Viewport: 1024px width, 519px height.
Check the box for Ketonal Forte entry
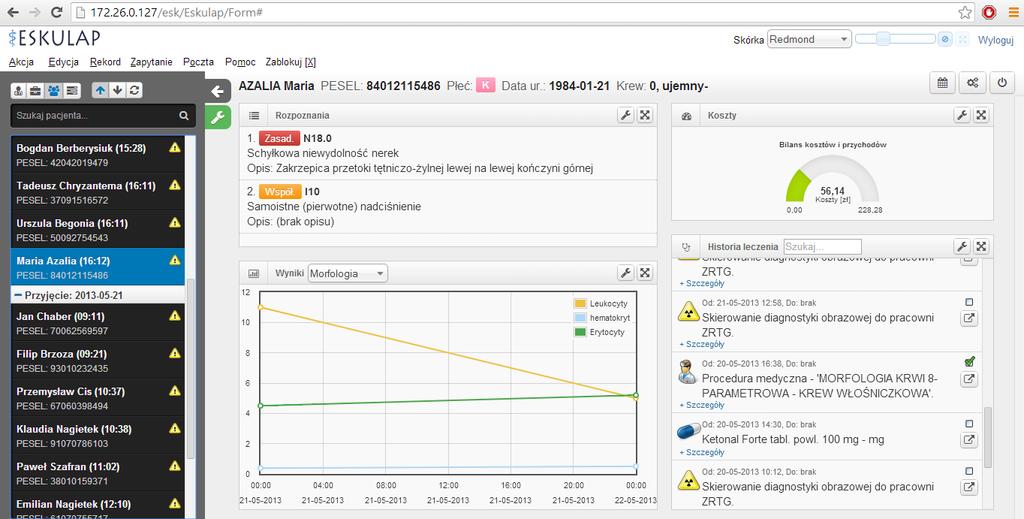(969, 424)
